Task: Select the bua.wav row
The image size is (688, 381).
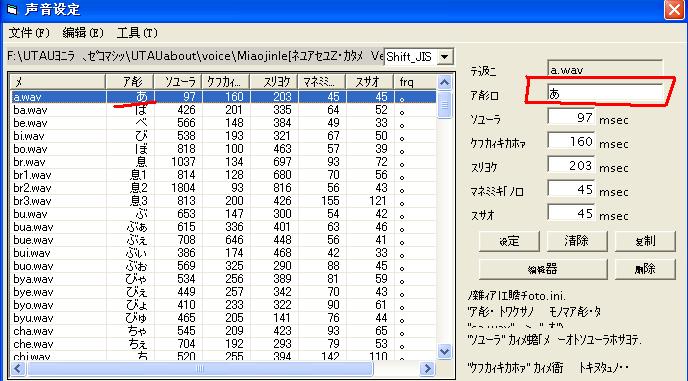Action: (x=223, y=227)
